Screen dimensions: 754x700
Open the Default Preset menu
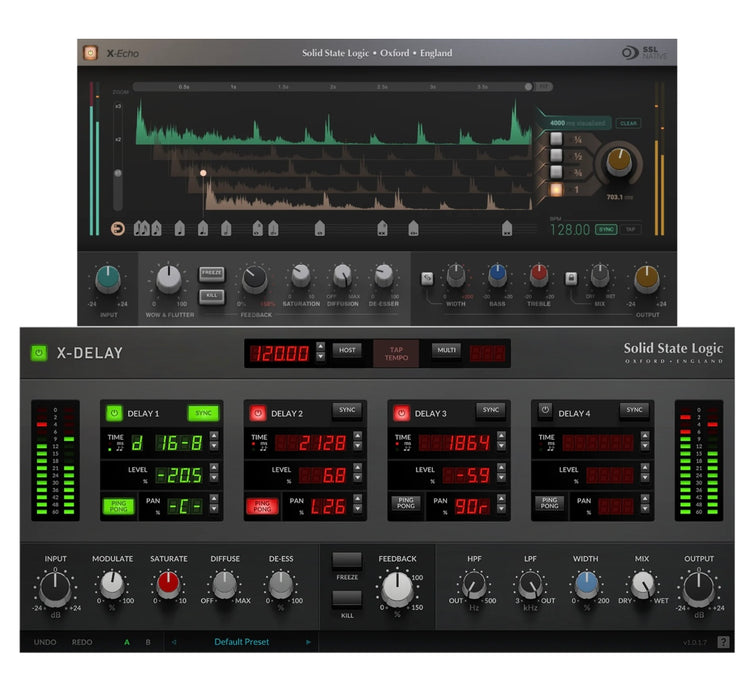[241, 642]
